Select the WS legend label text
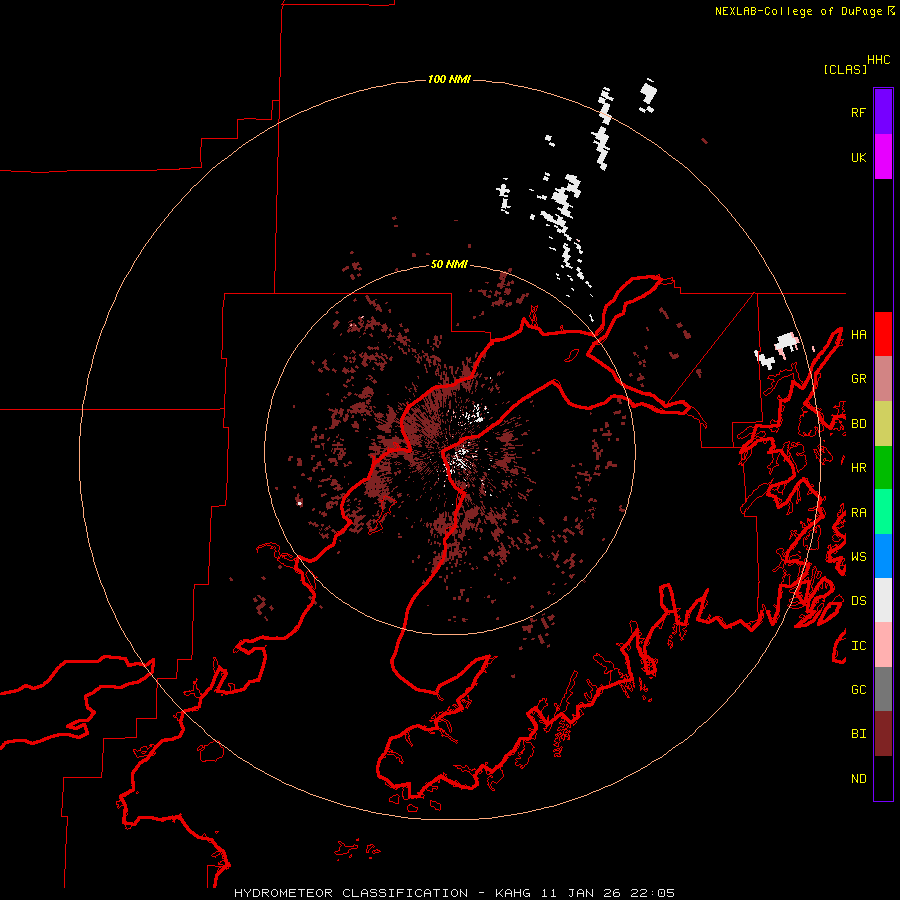Image resolution: width=900 pixels, height=900 pixels. (x=858, y=557)
